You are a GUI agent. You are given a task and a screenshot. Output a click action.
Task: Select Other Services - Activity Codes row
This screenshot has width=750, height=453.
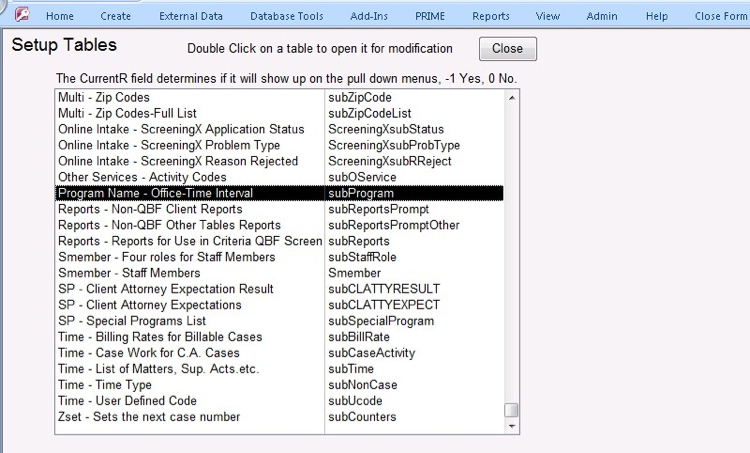coord(142,177)
